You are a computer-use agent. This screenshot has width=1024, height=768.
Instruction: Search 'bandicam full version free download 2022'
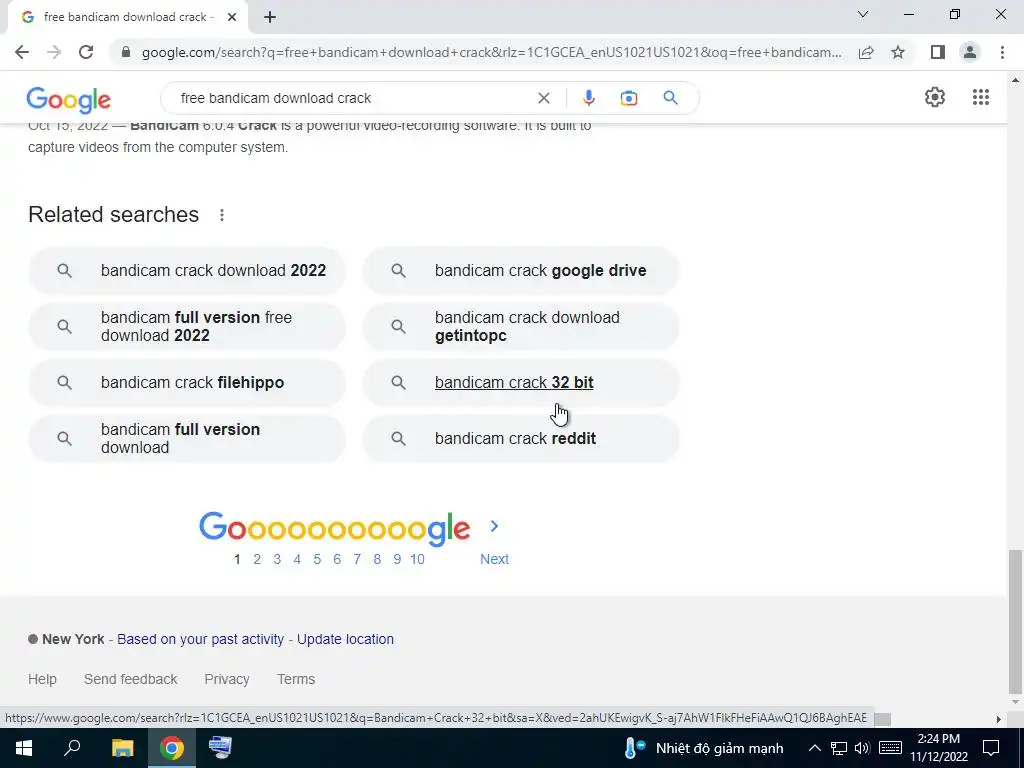click(187, 327)
